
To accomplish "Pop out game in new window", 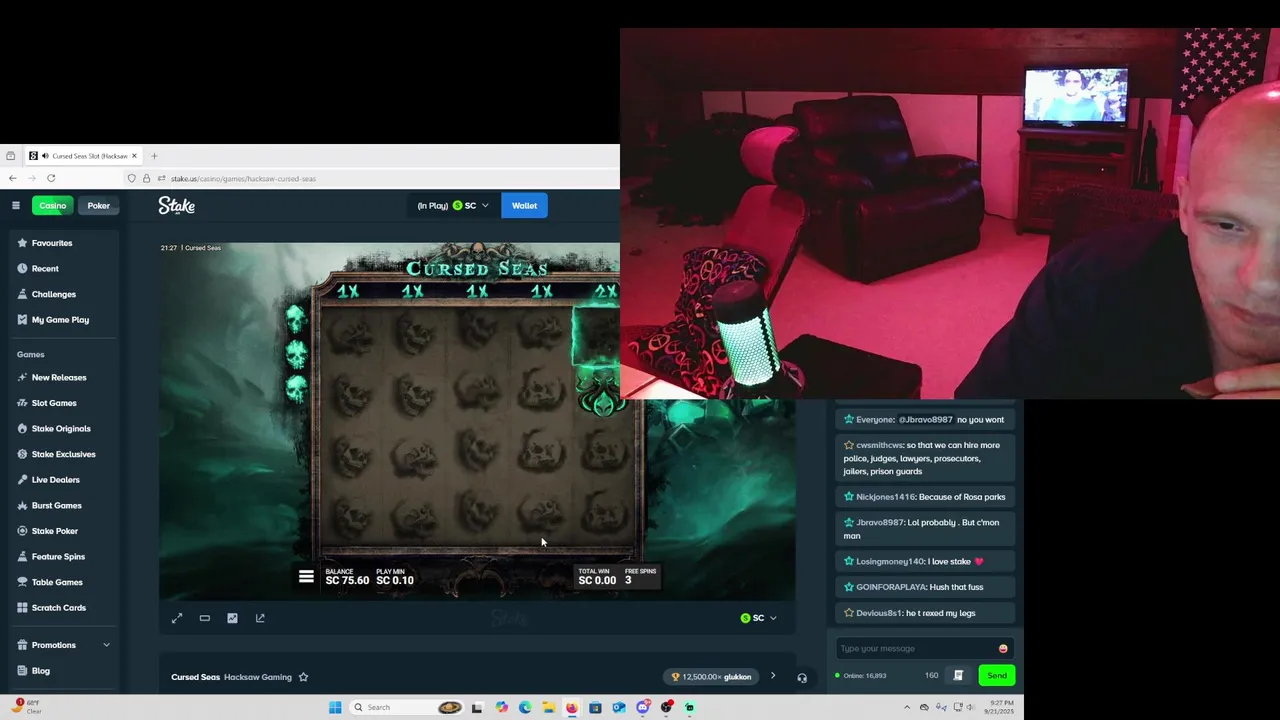I will pyautogui.click(x=260, y=618).
